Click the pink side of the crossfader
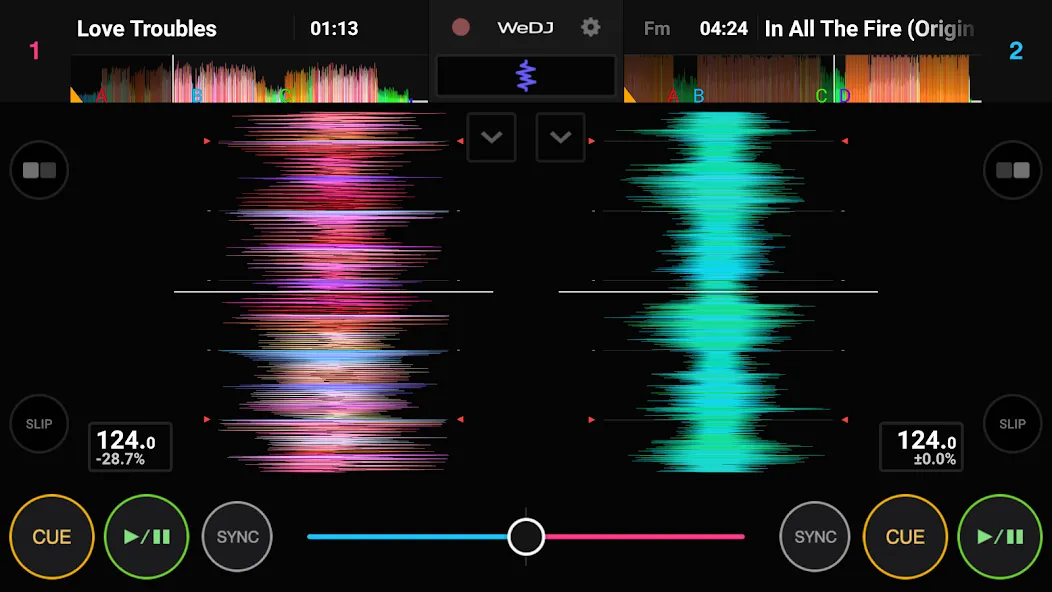Viewport: 1052px width, 592px height. pyautogui.click(x=645, y=536)
